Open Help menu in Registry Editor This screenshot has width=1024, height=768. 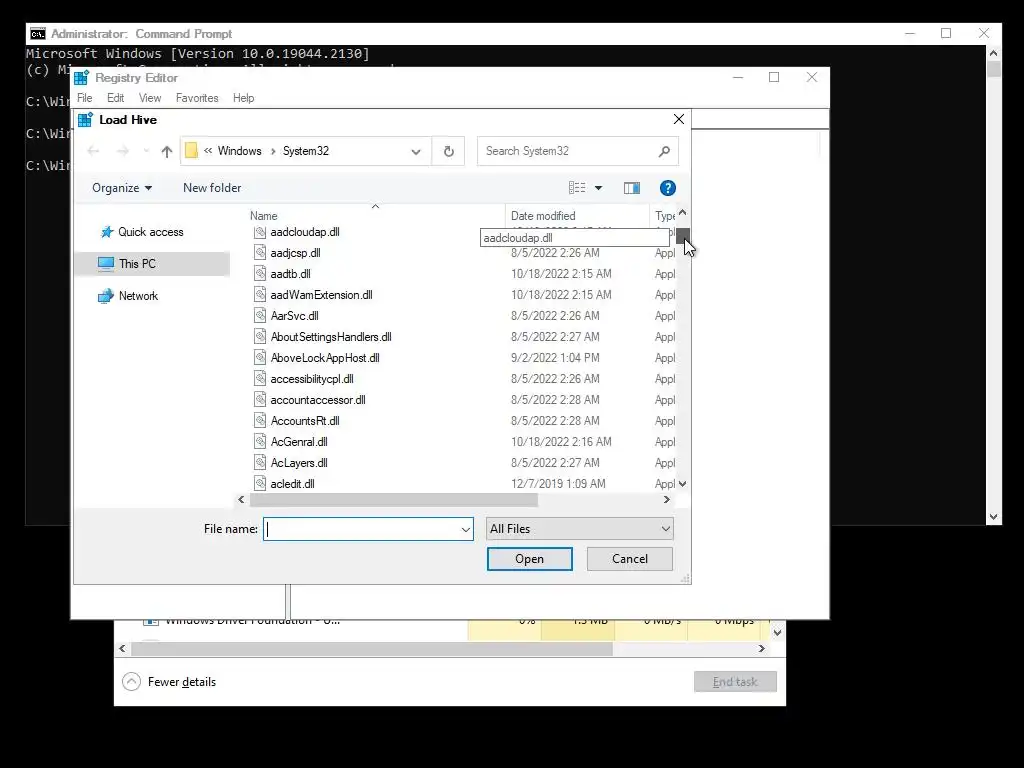tap(244, 98)
